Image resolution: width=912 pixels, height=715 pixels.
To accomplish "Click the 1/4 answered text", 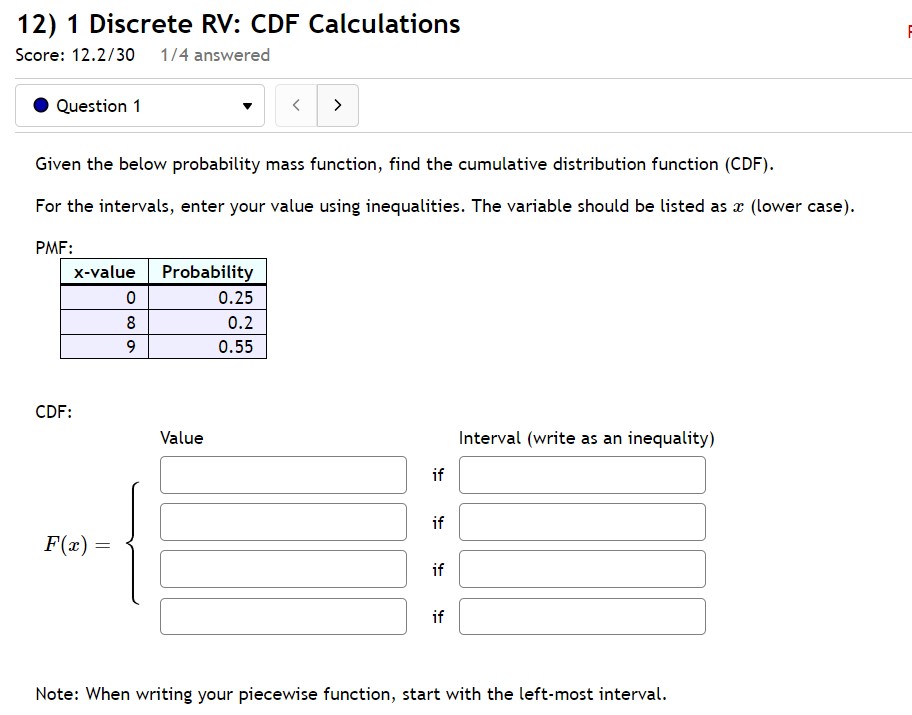I will (214, 55).
